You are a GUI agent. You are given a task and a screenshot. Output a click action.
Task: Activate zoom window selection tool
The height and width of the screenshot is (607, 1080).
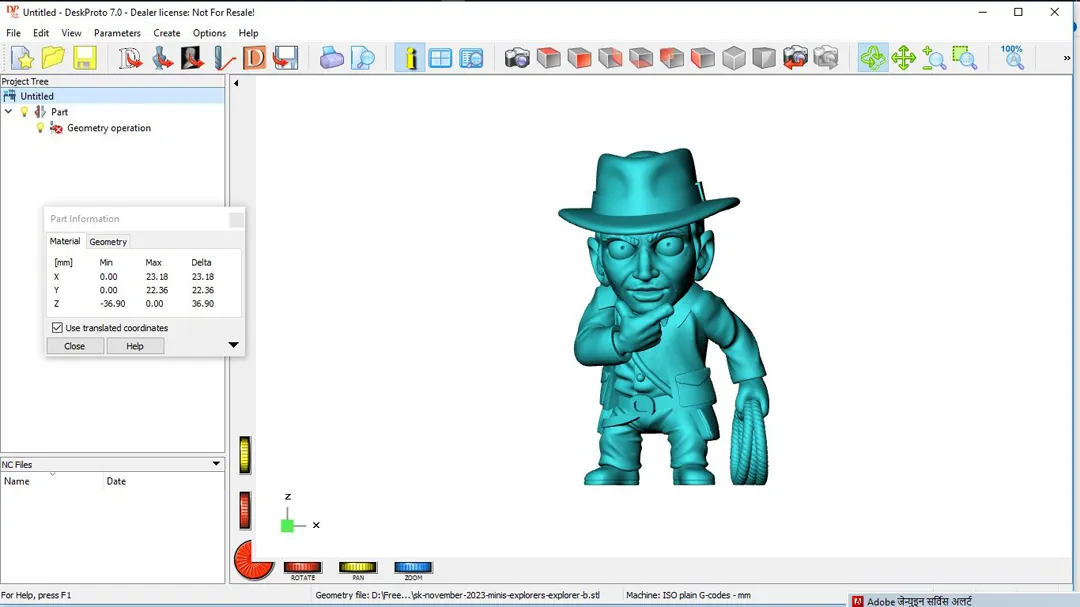[x=965, y=58]
